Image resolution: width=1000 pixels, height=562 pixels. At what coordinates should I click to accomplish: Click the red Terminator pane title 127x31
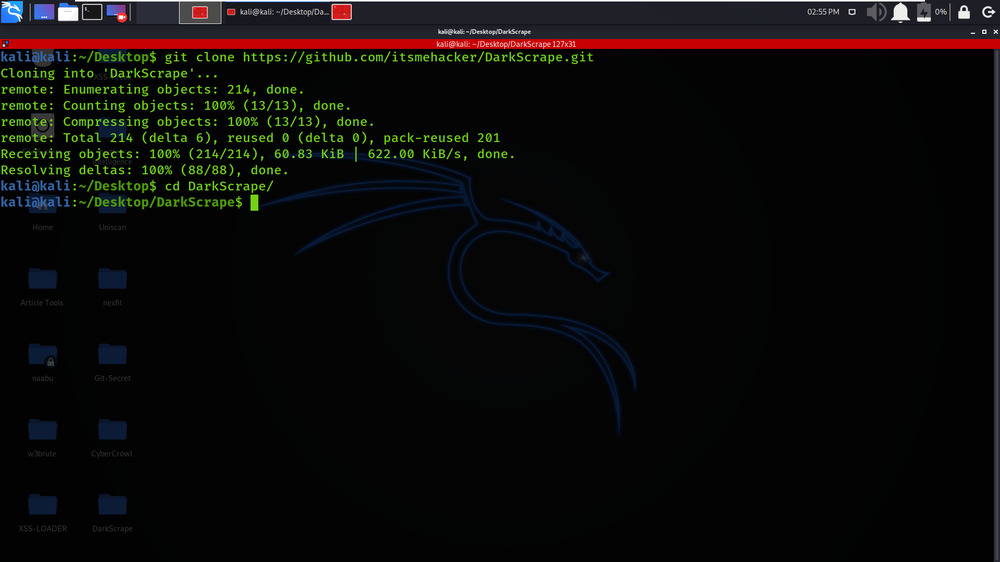click(506, 44)
